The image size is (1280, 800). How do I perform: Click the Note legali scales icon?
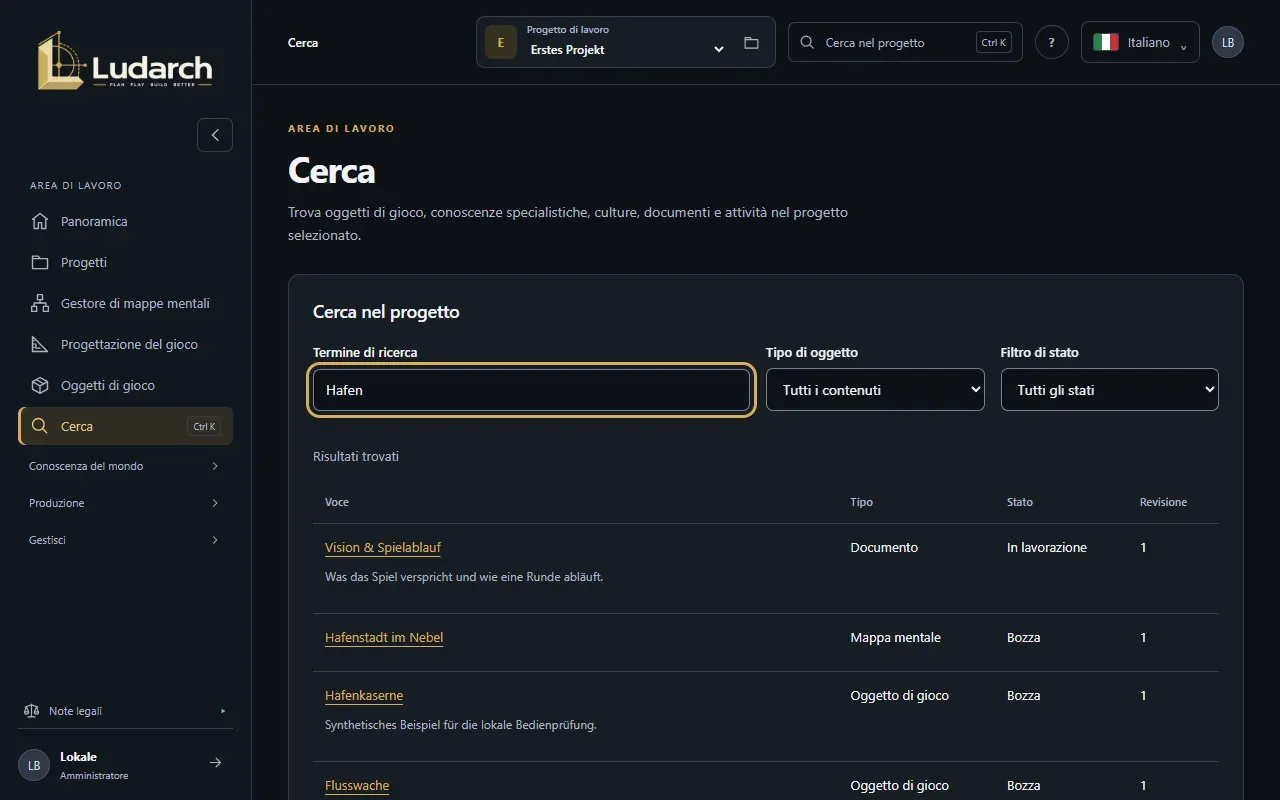point(31,711)
